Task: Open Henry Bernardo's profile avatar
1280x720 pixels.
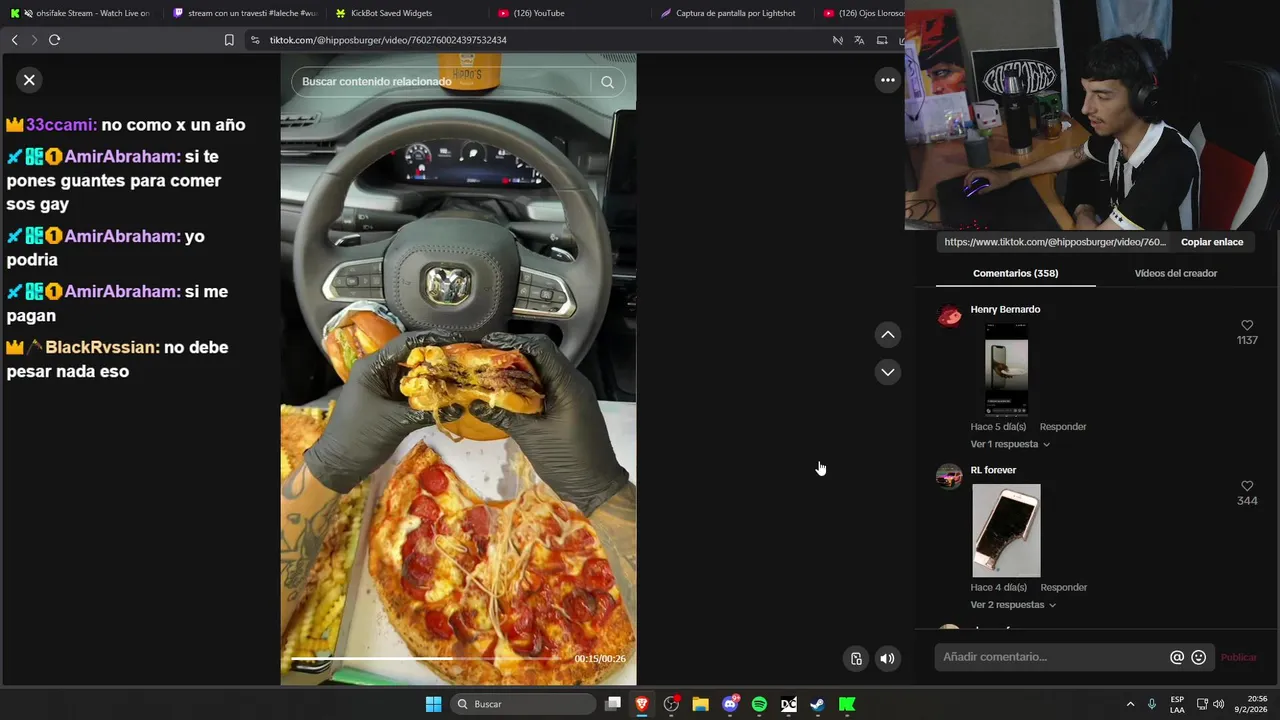Action: 949,316
